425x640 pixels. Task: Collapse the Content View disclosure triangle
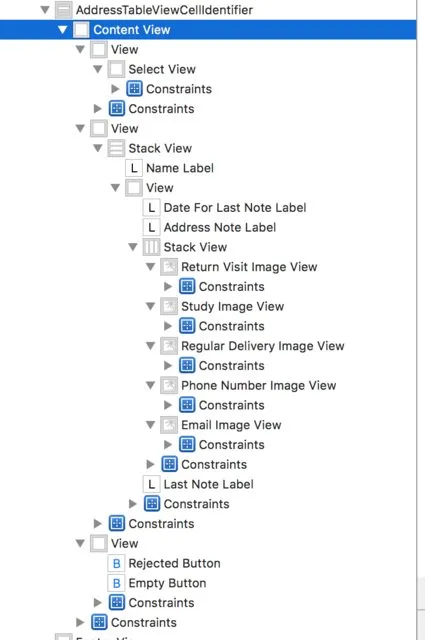[62, 30]
